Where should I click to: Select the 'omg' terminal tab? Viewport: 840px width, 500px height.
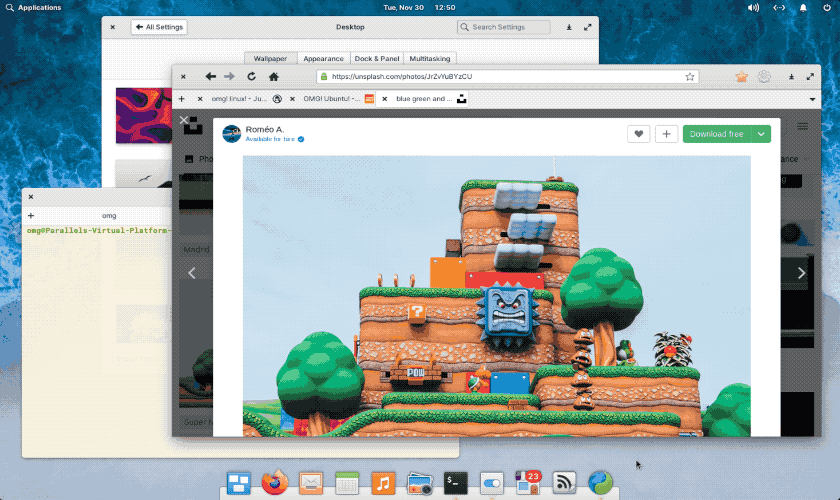pos(109,215)
